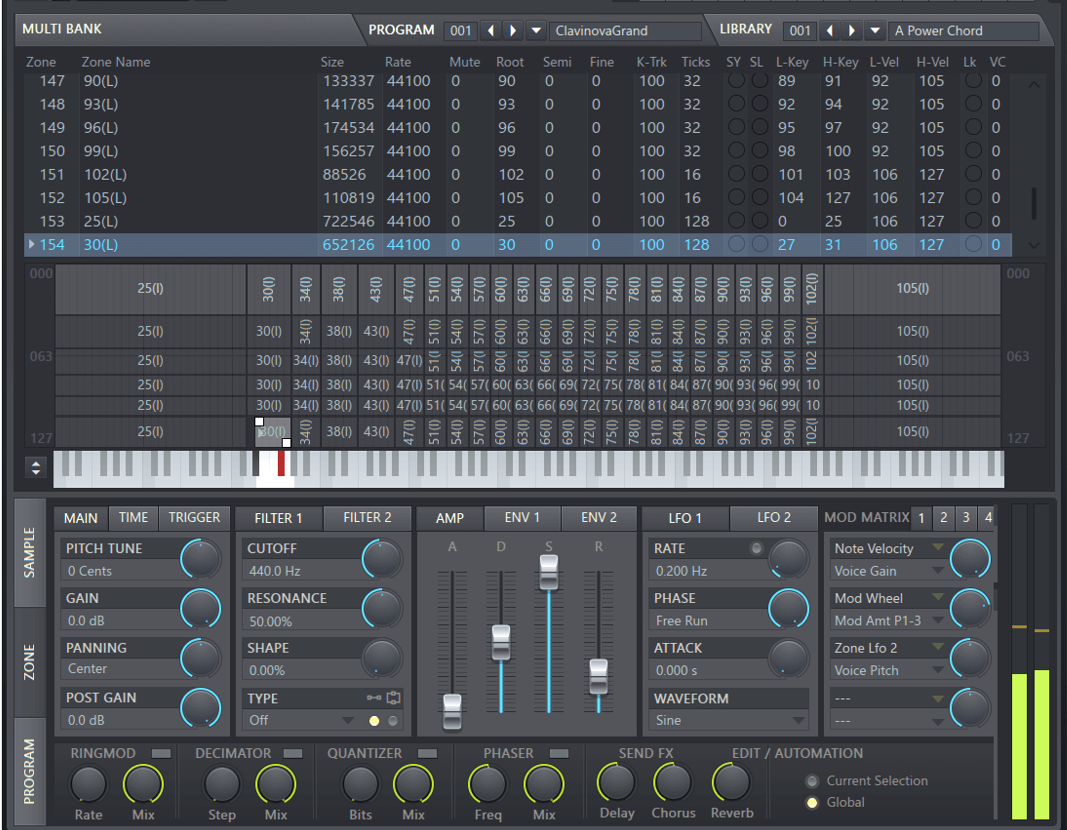Click the Send FX Chorus knob
The width and height of the screenshot is (1067, 830).
tap(672, 782)
